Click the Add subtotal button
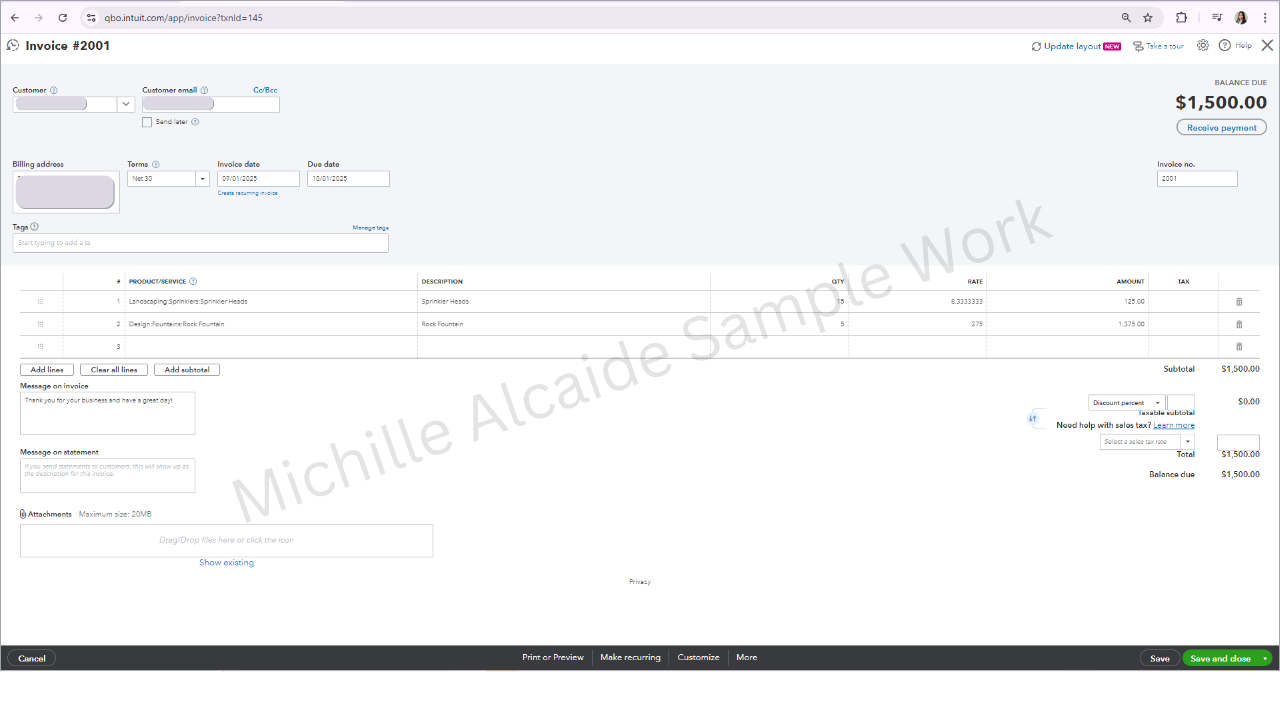 (187, 370)
